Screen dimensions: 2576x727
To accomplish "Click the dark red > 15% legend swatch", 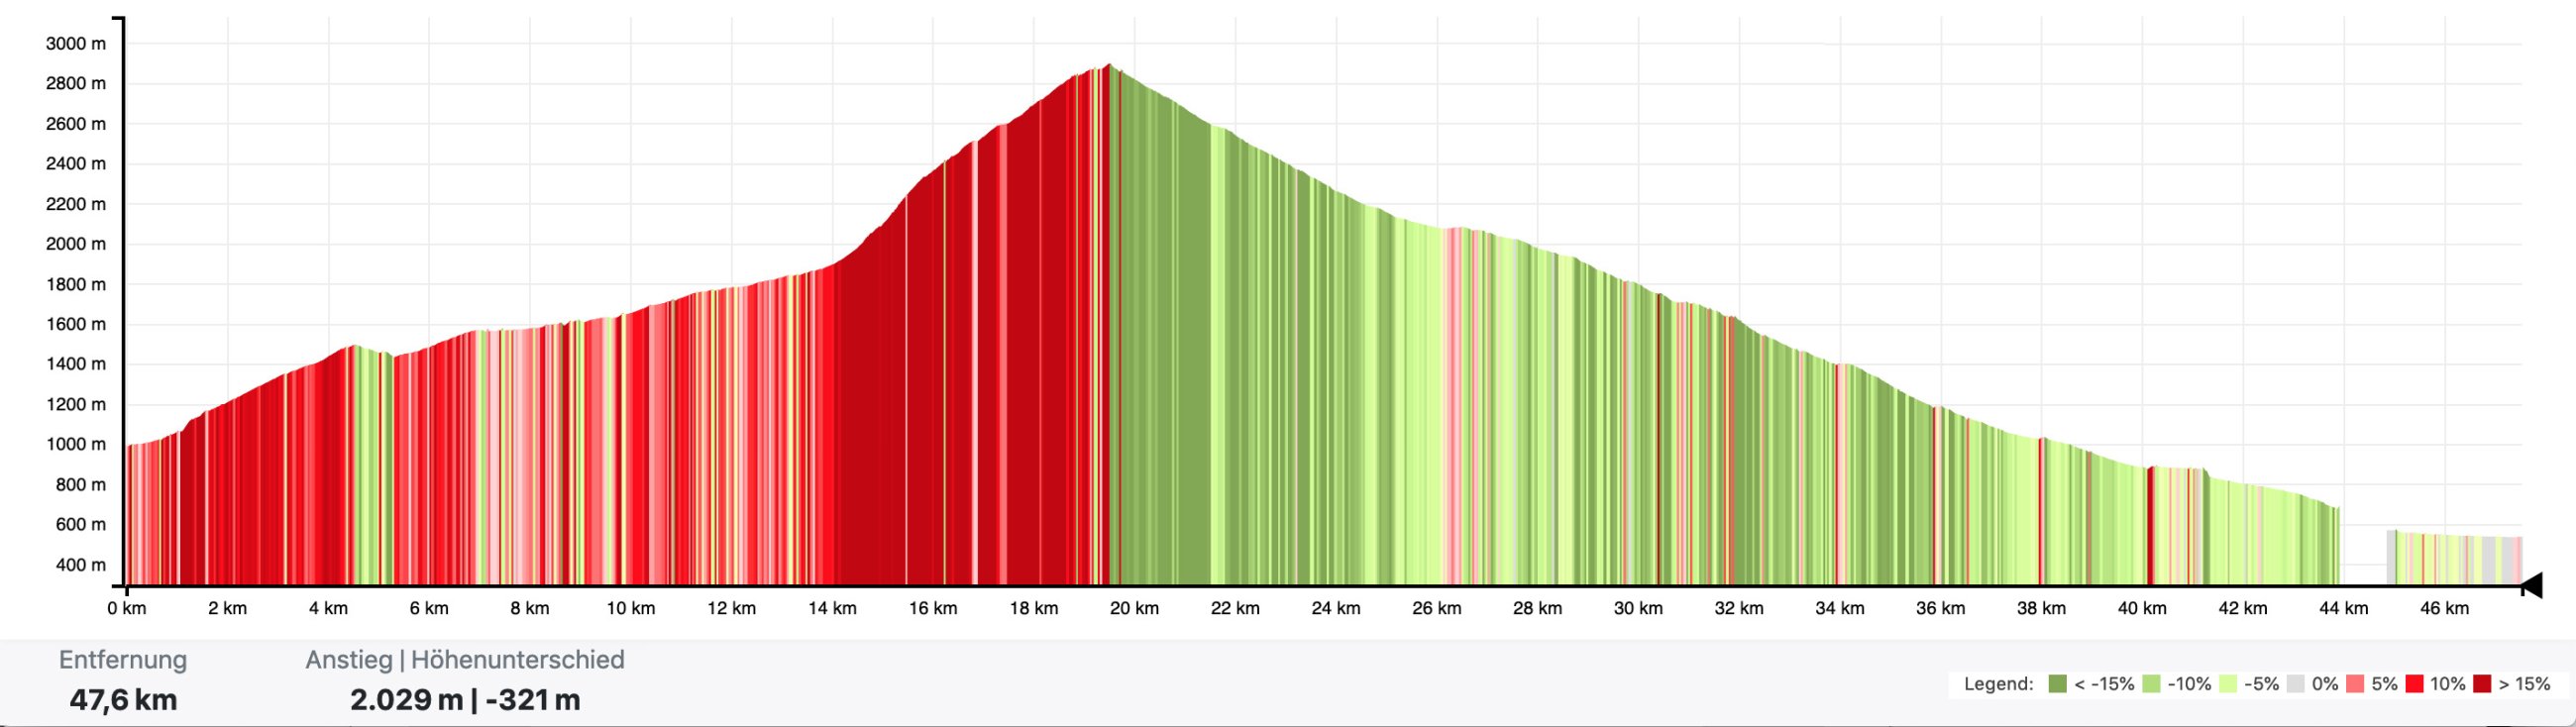I will click(2482, 684).
